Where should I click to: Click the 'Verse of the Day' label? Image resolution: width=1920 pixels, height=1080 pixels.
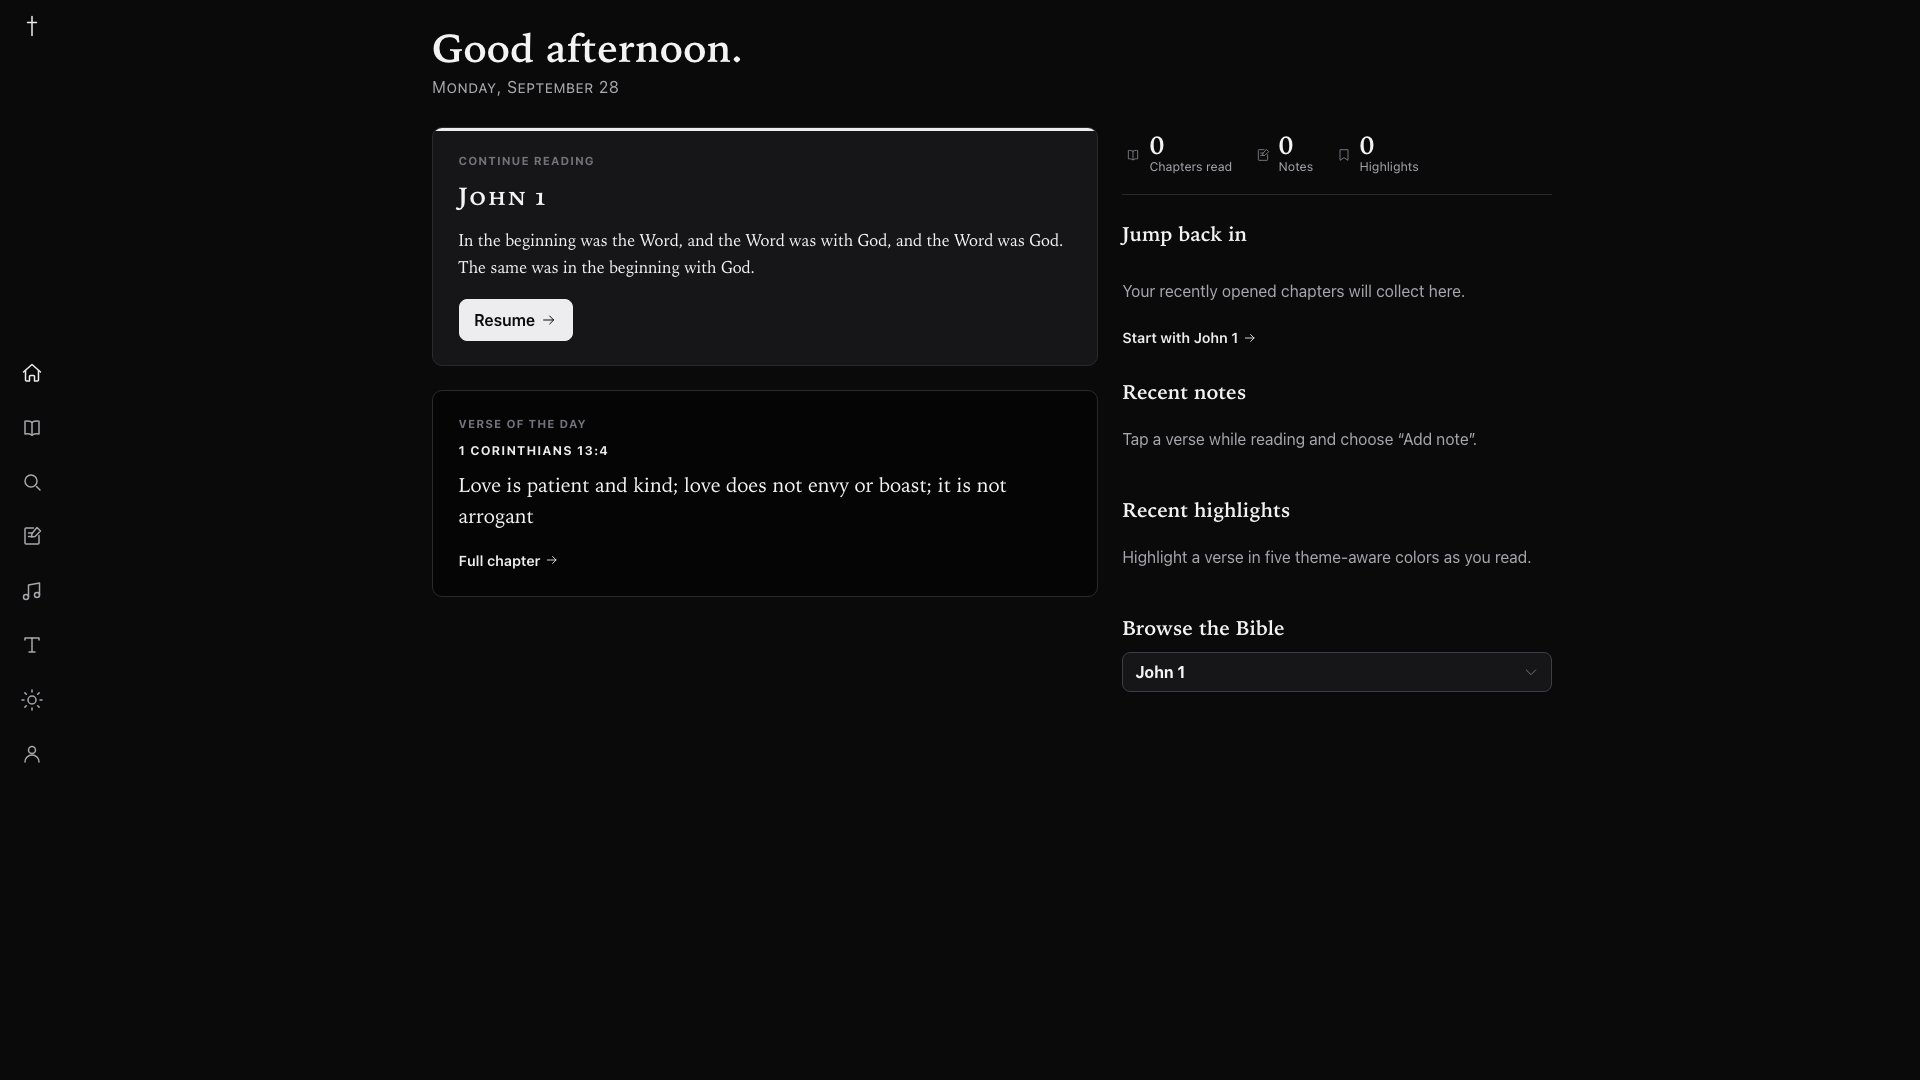[522, 424]
